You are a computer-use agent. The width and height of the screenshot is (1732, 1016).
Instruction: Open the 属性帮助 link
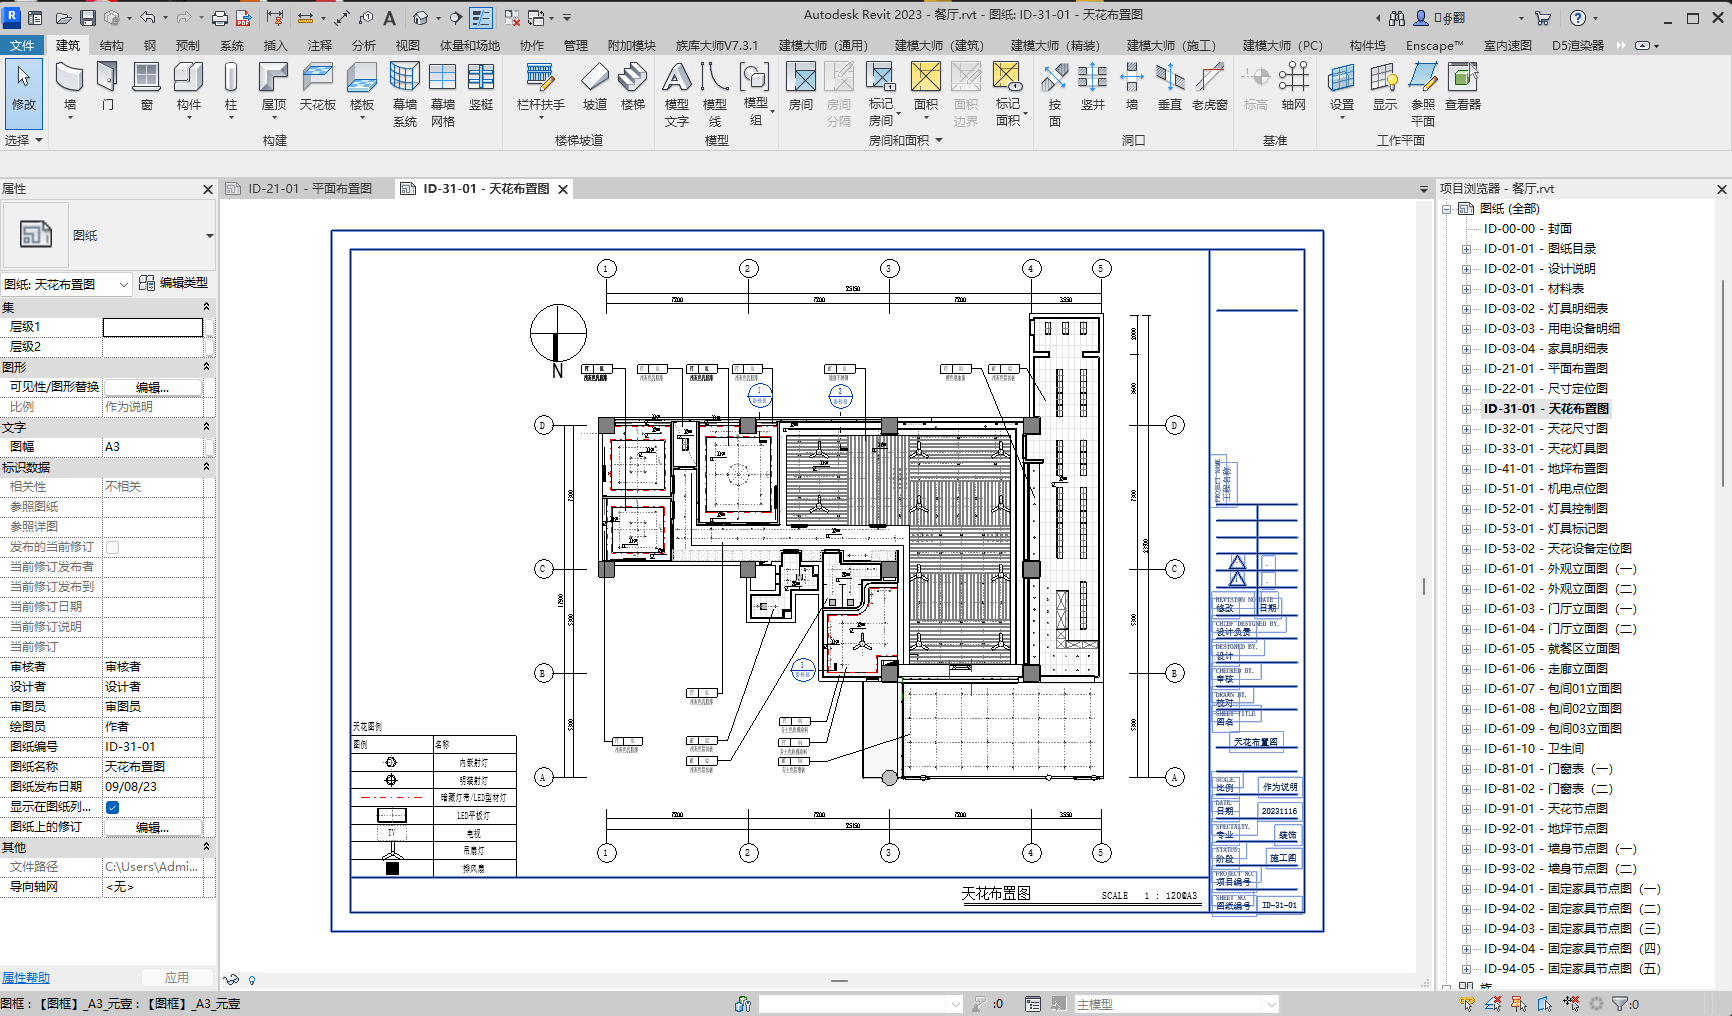point(26,978)
